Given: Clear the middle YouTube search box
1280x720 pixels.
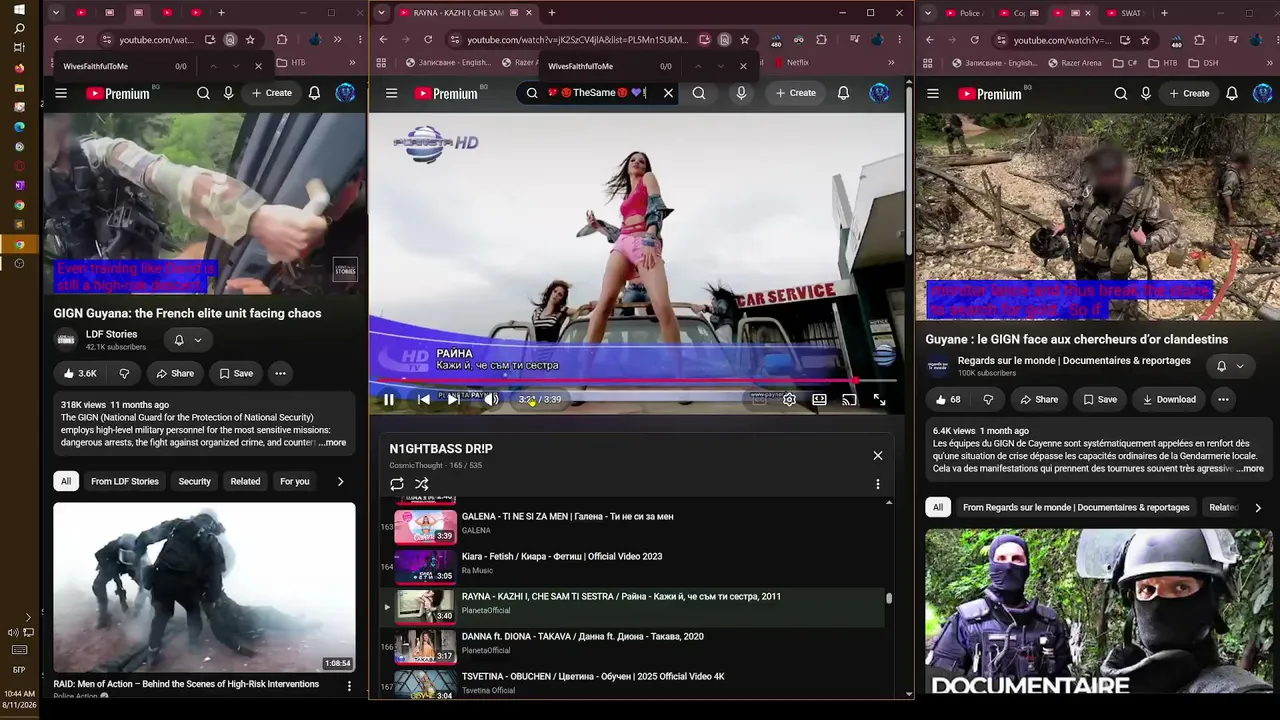Looking at the screenshot, I should pyautogui.click(x=668, y=93).
